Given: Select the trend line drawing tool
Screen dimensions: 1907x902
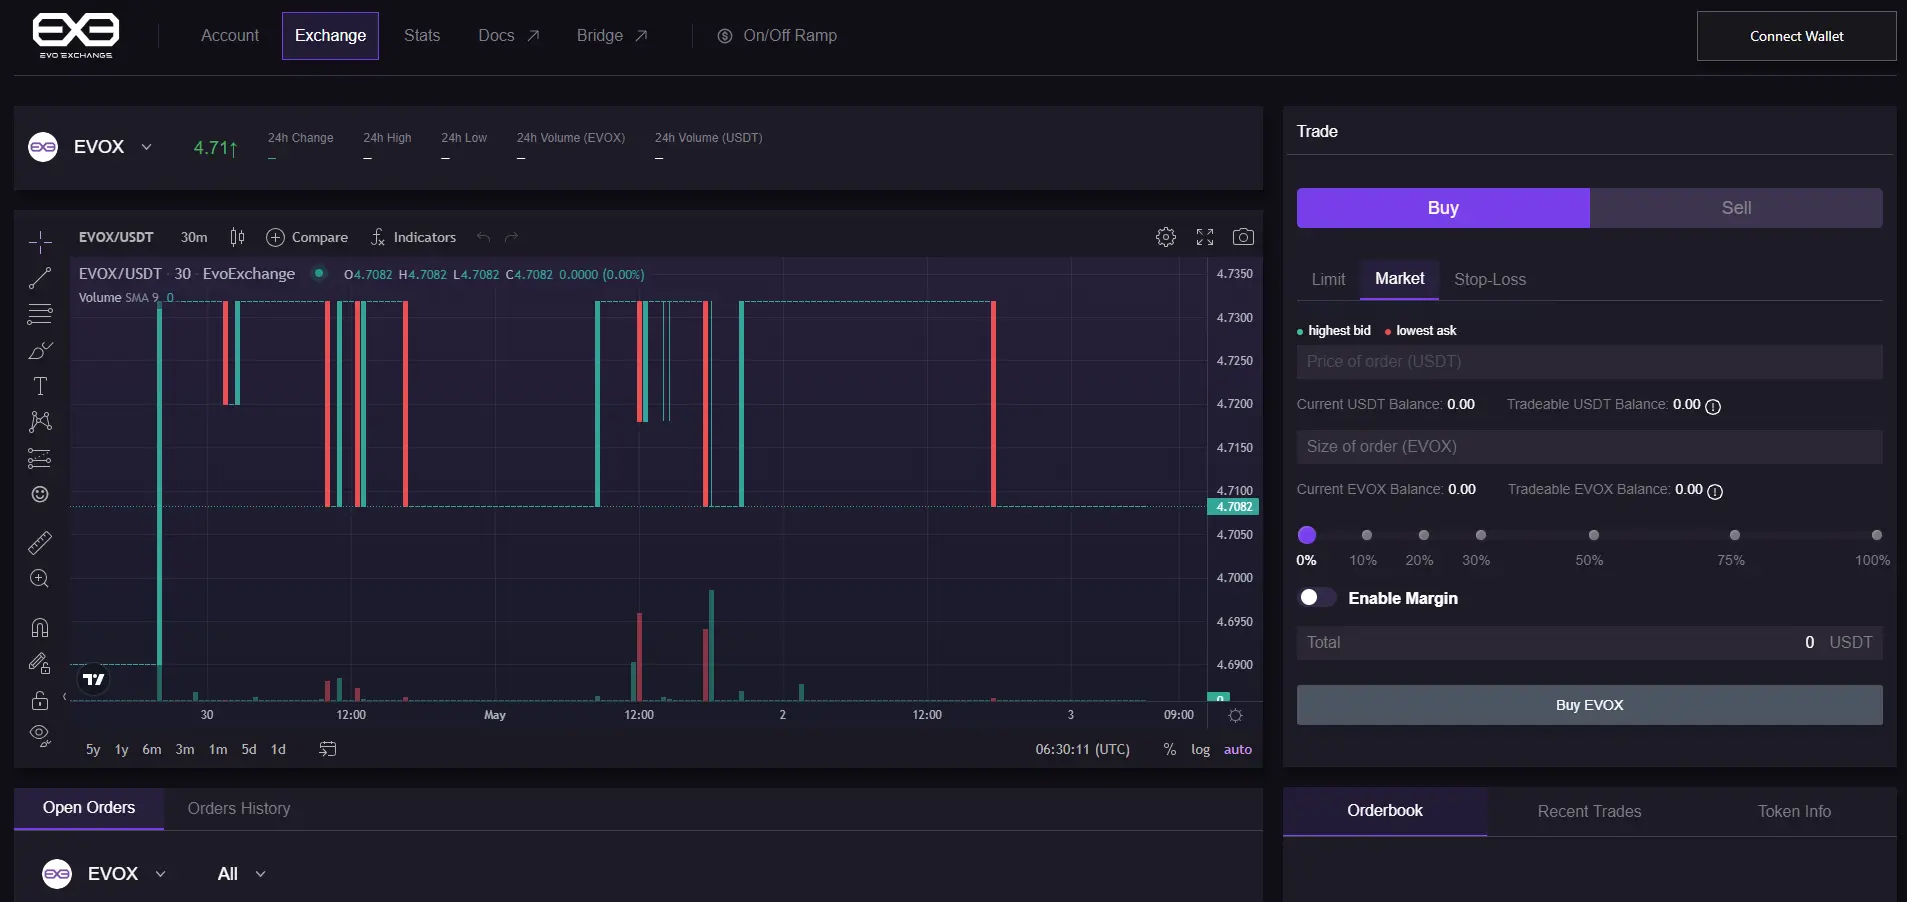Looking at the screenshot, I should (x=40, y=278).
